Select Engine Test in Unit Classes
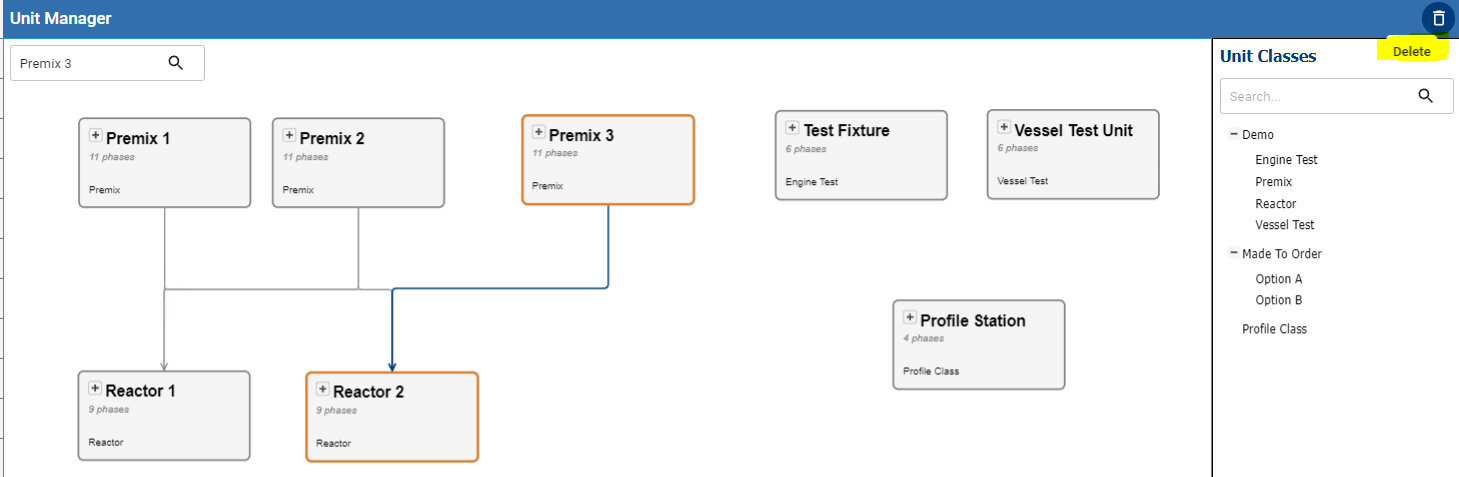The width and height of the screenshot is (1459, 477). coord(1286,160)
